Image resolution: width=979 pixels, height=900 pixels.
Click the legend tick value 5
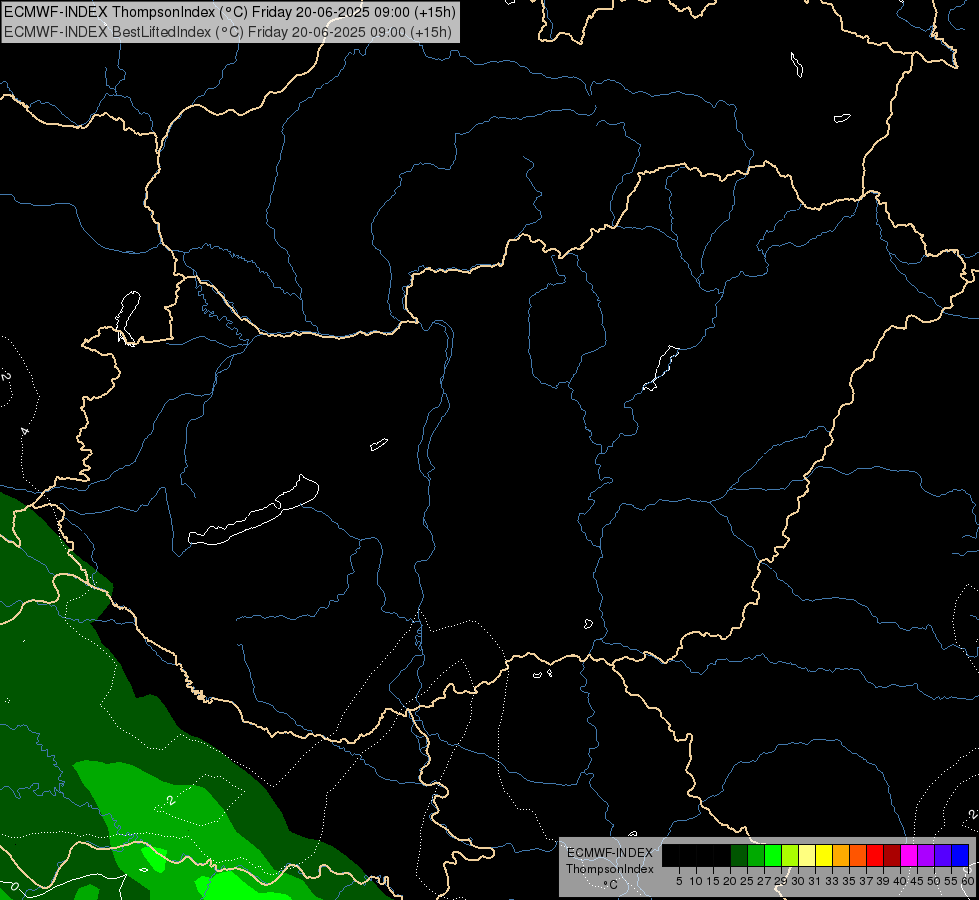click(x=679, y=881)
